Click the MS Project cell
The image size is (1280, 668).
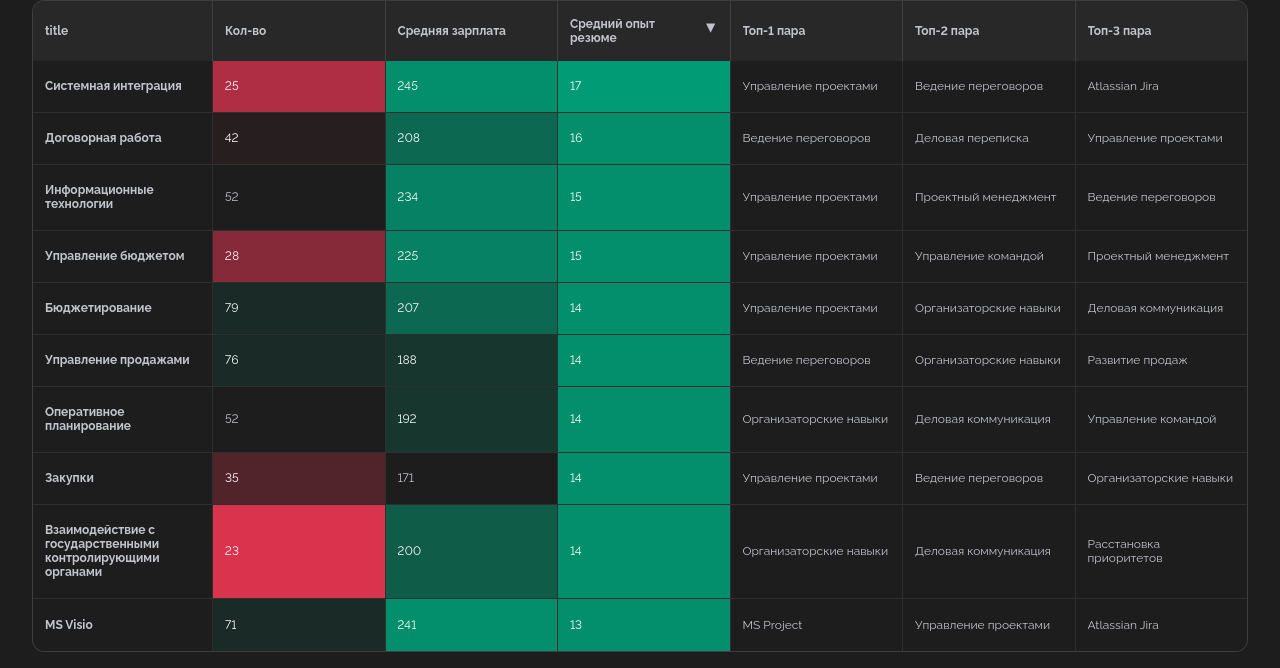coord(772,625)
